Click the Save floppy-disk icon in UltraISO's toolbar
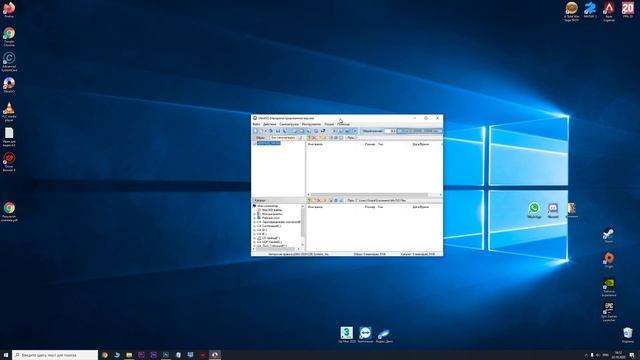 coord(278,131)
